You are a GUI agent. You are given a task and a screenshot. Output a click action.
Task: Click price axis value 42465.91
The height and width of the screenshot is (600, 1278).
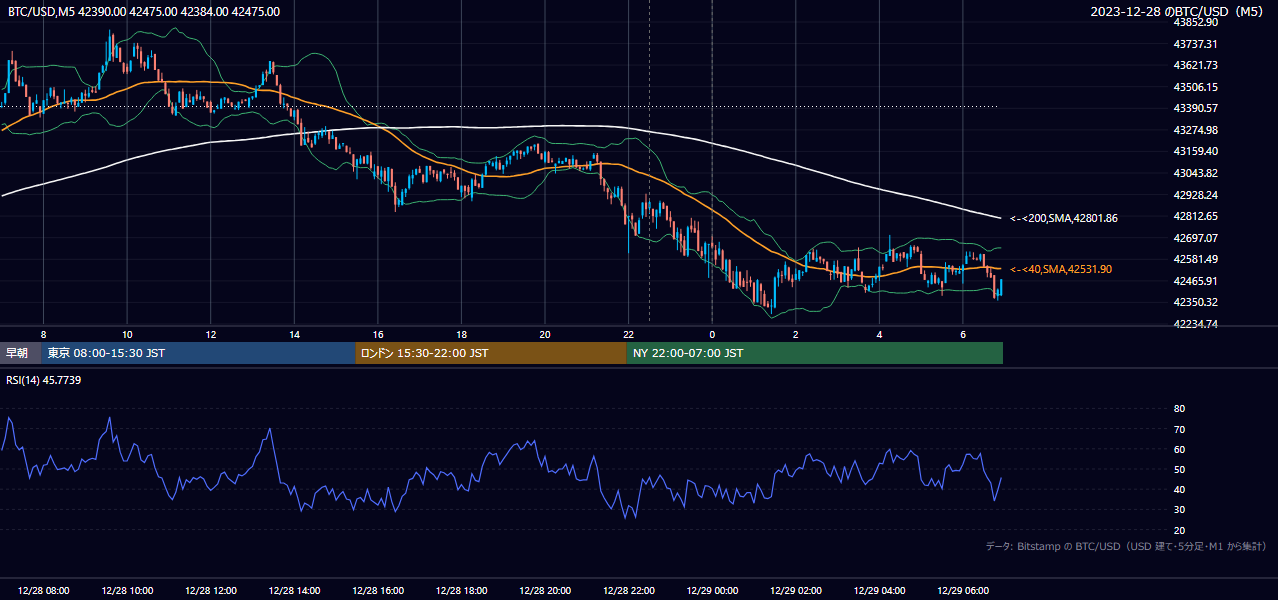[1195, 281]
